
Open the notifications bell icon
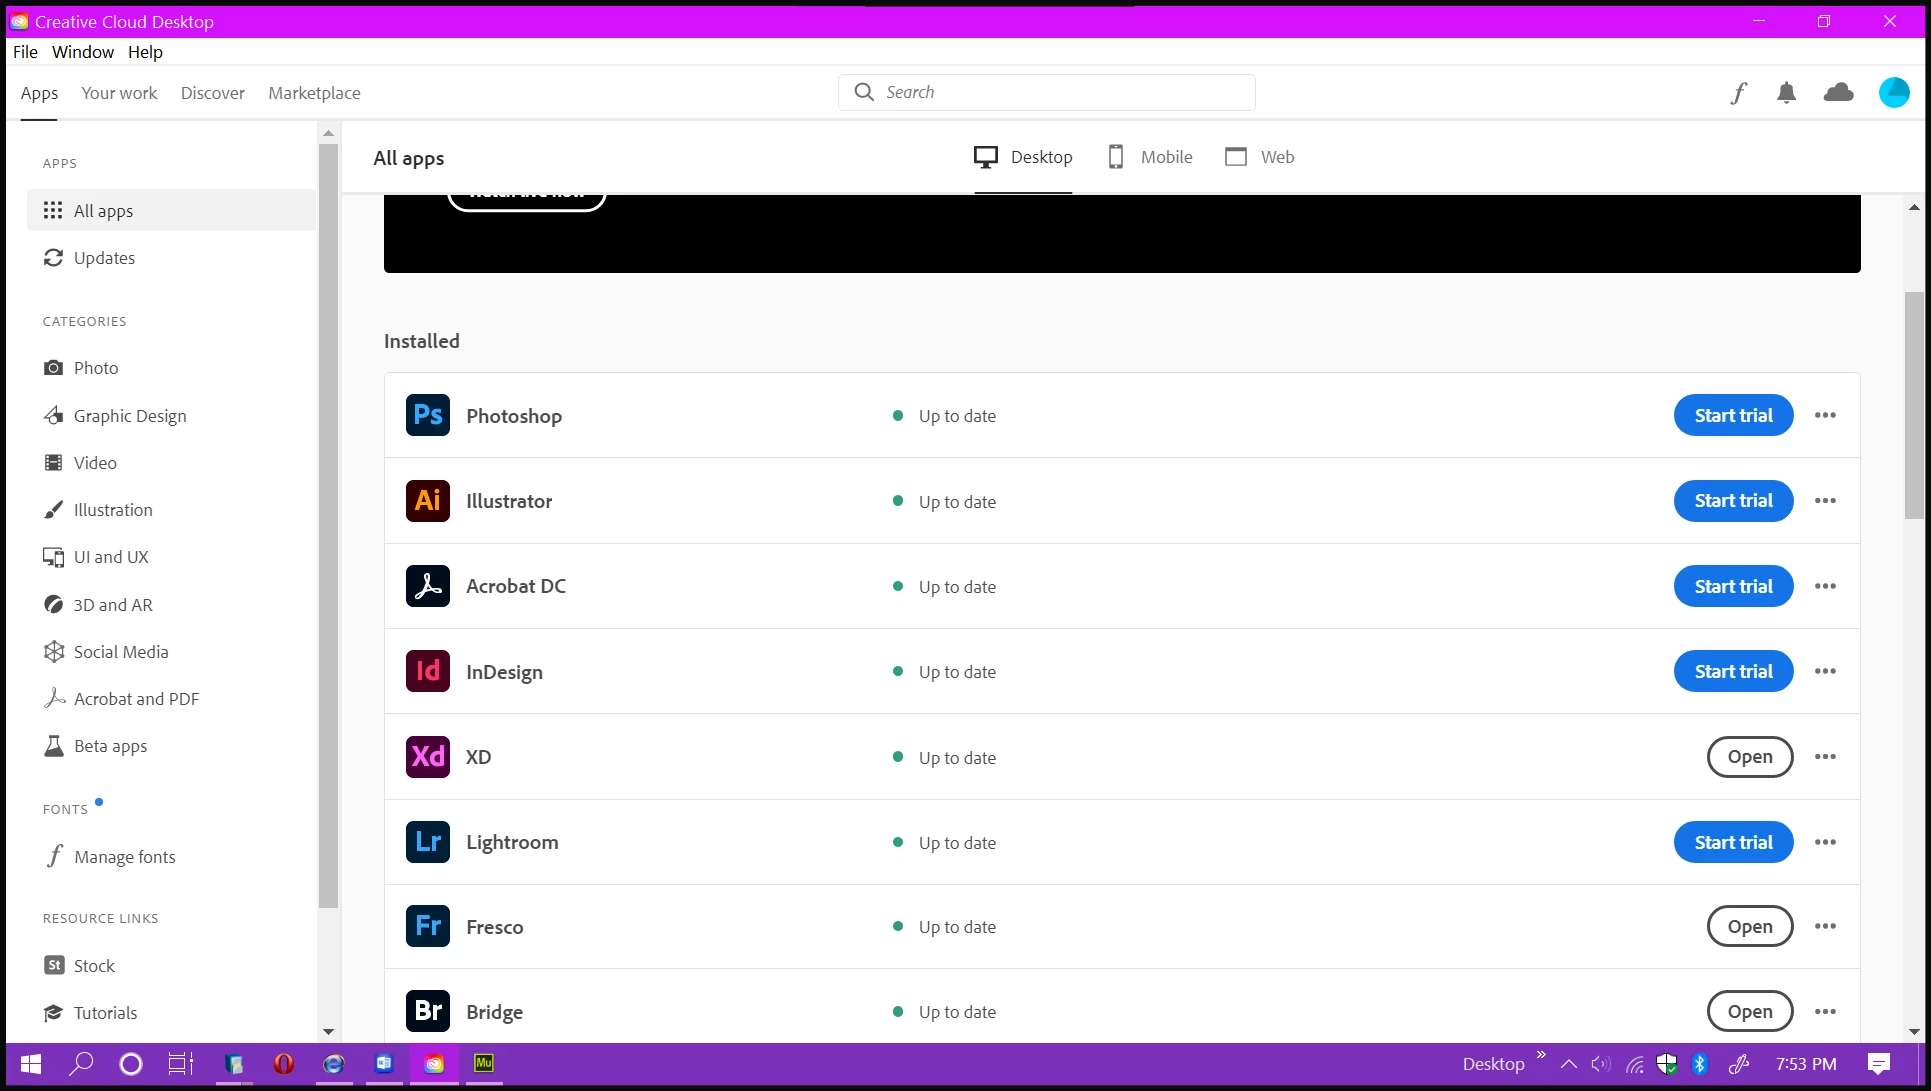point(1786,93)
